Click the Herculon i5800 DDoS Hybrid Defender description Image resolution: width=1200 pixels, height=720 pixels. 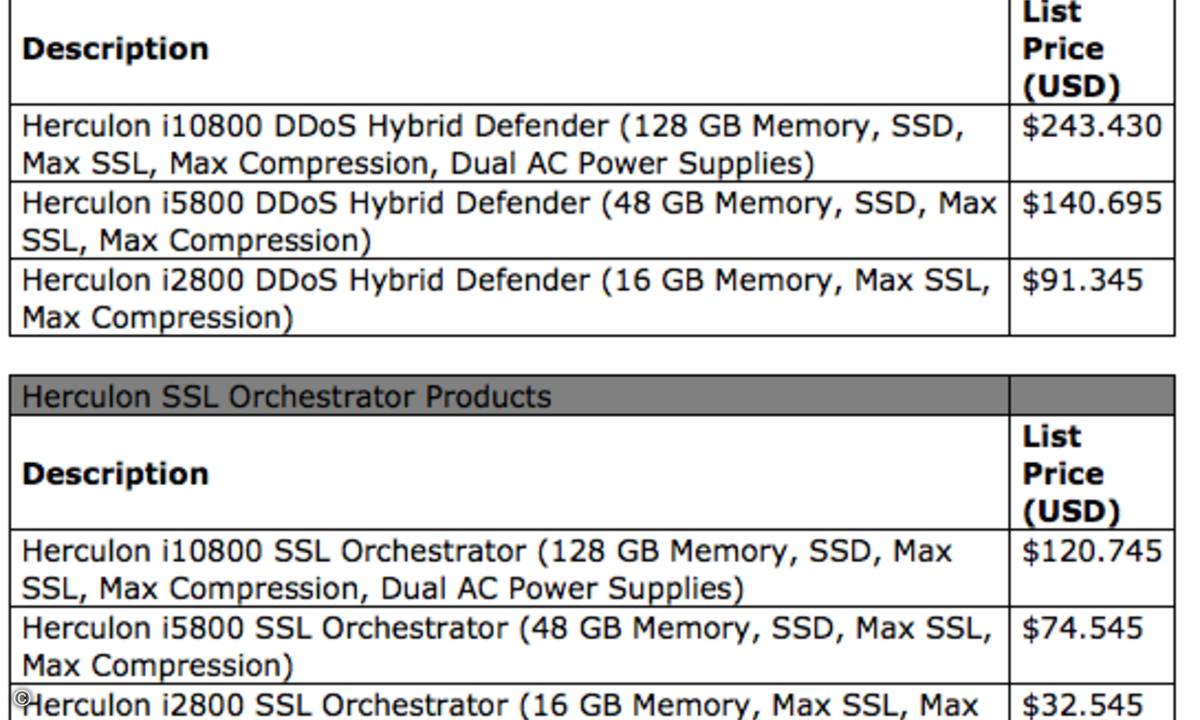pos(509,221)
